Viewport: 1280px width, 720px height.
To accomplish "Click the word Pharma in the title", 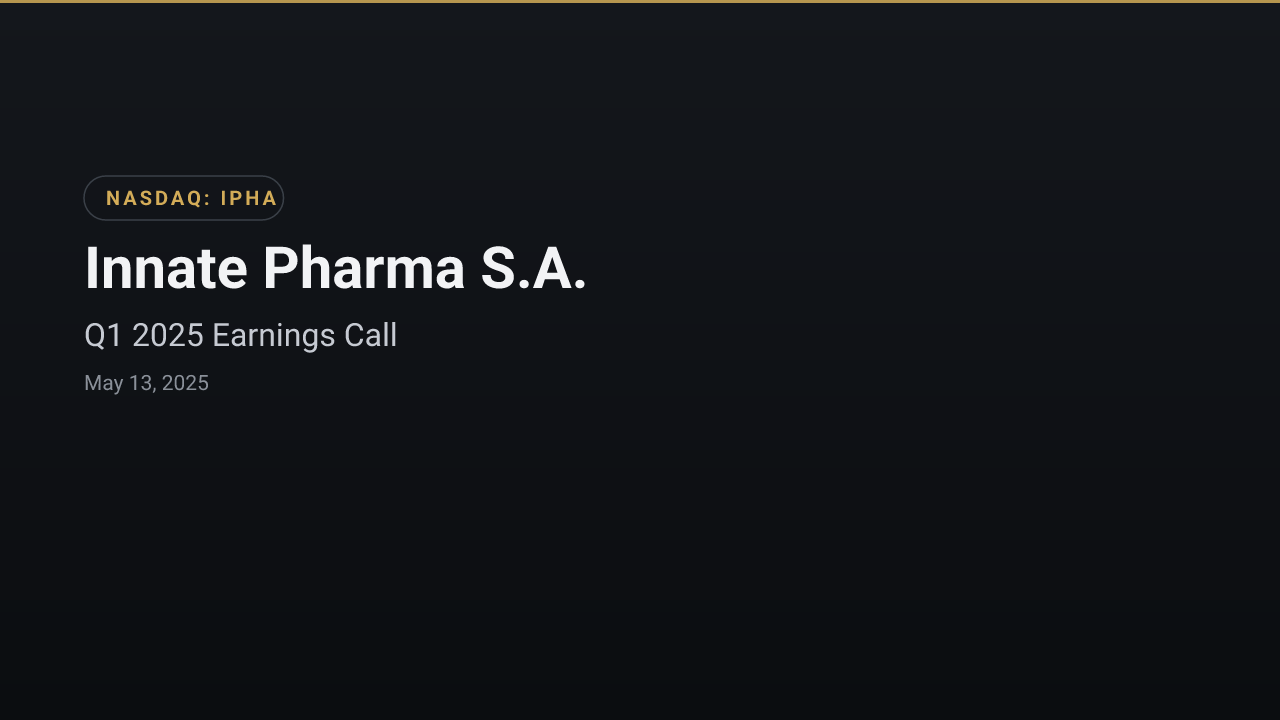I will (364, 268).
